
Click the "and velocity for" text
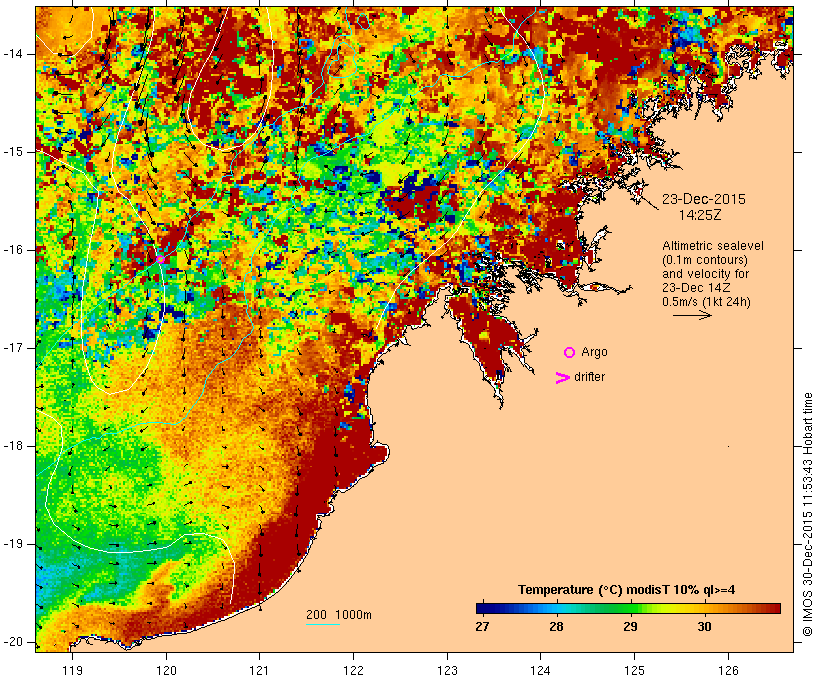pyautogui.click(x=705, y=274)
